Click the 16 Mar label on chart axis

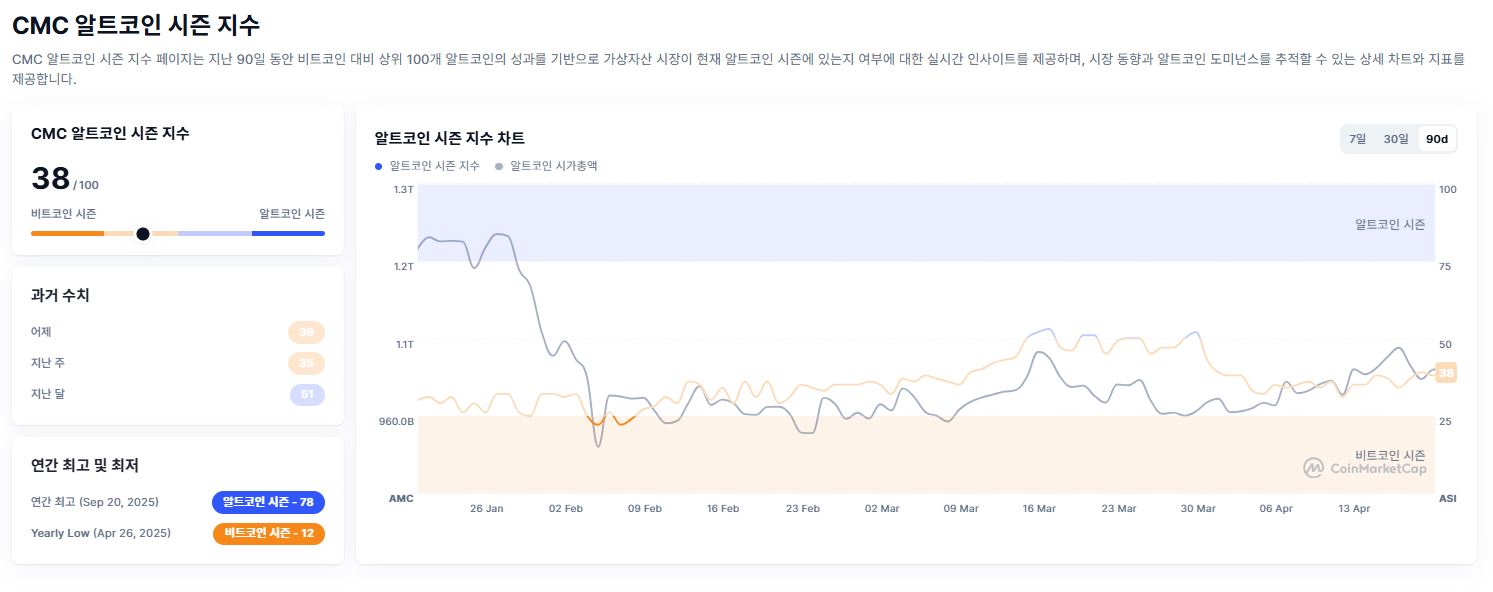(1039, 508)
